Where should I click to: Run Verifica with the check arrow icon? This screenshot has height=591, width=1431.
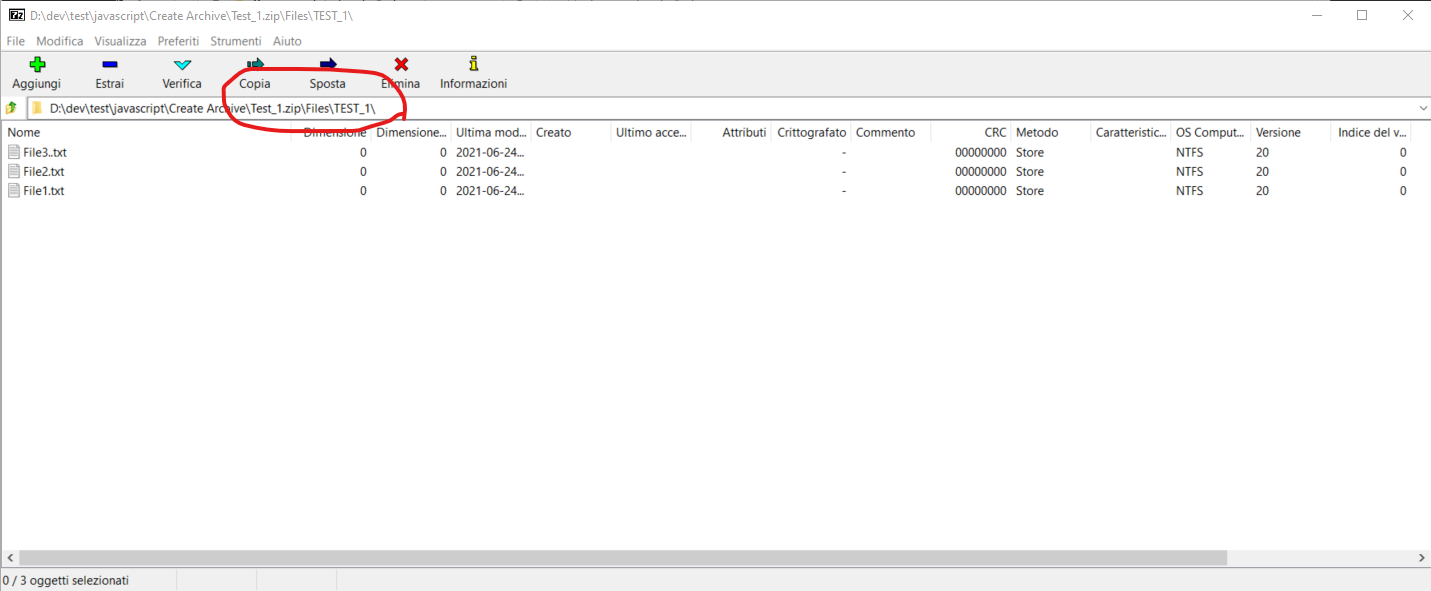click(182, 65)
